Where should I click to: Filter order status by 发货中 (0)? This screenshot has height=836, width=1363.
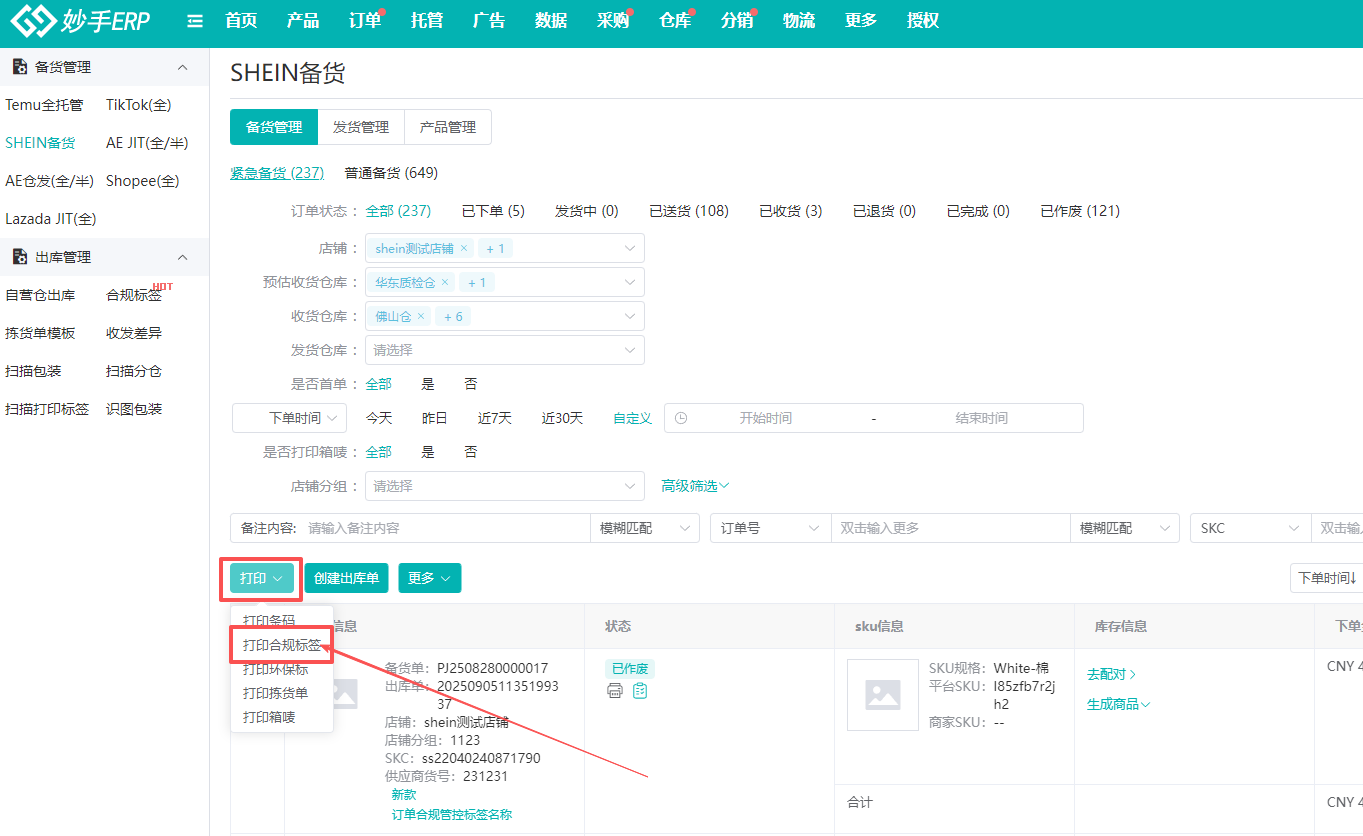(587, 211)
